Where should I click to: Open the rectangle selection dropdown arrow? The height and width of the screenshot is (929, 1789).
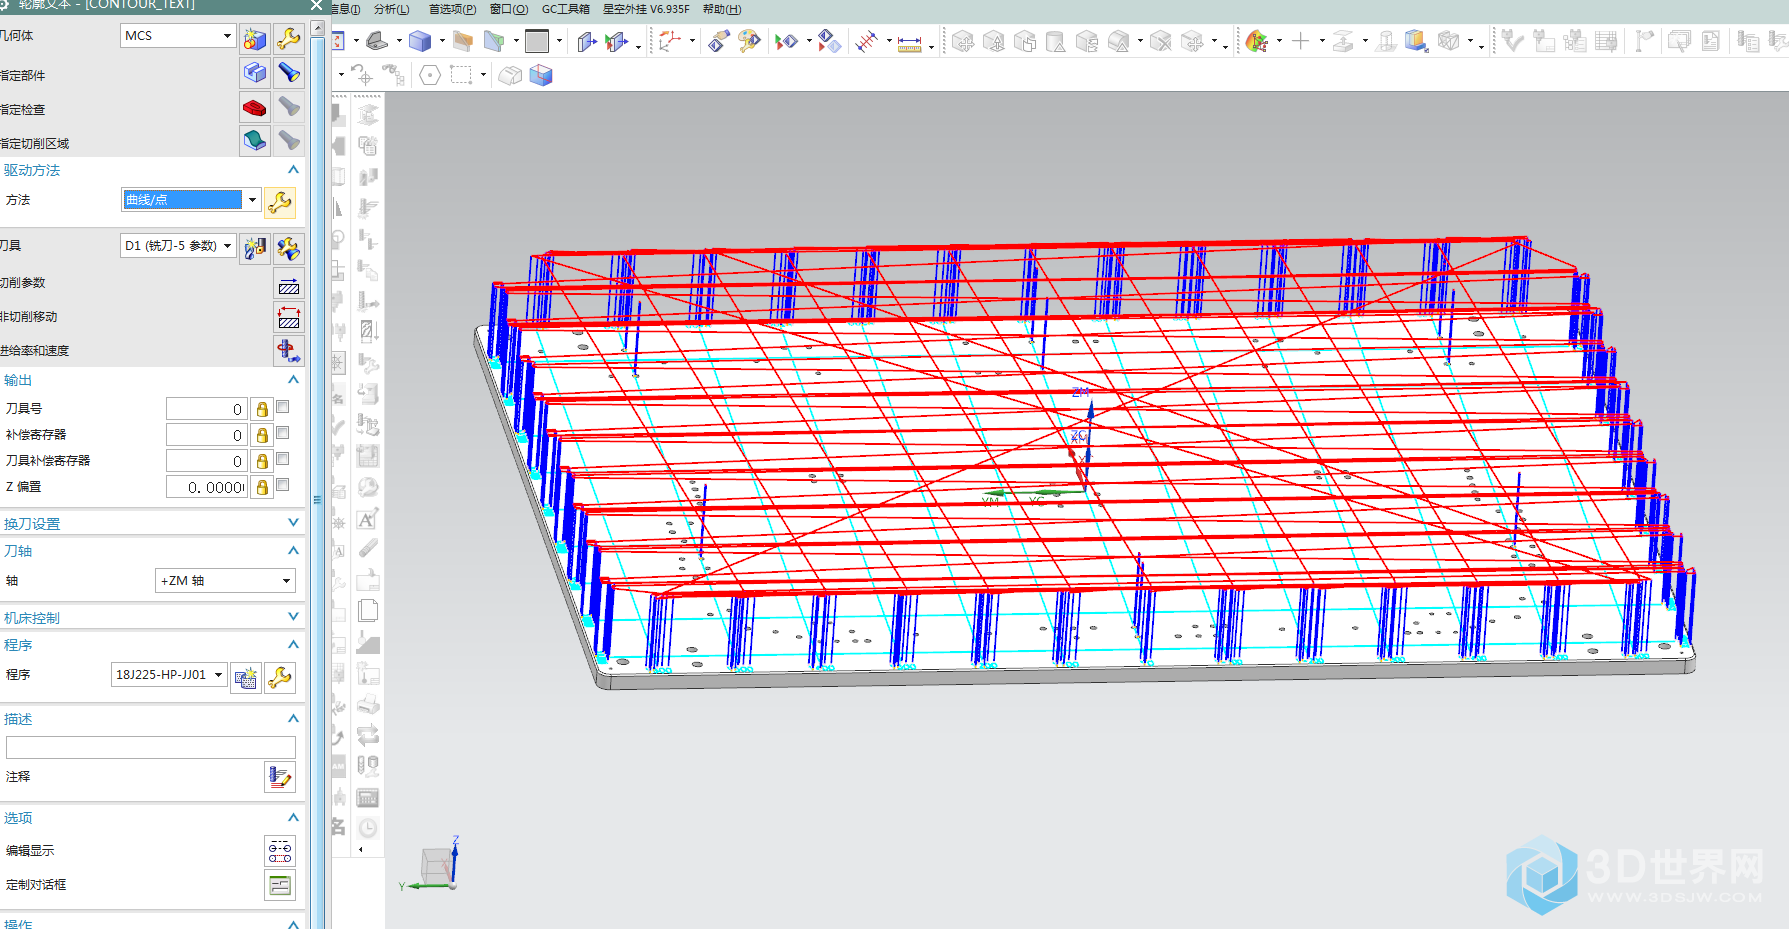coord(483,75)
